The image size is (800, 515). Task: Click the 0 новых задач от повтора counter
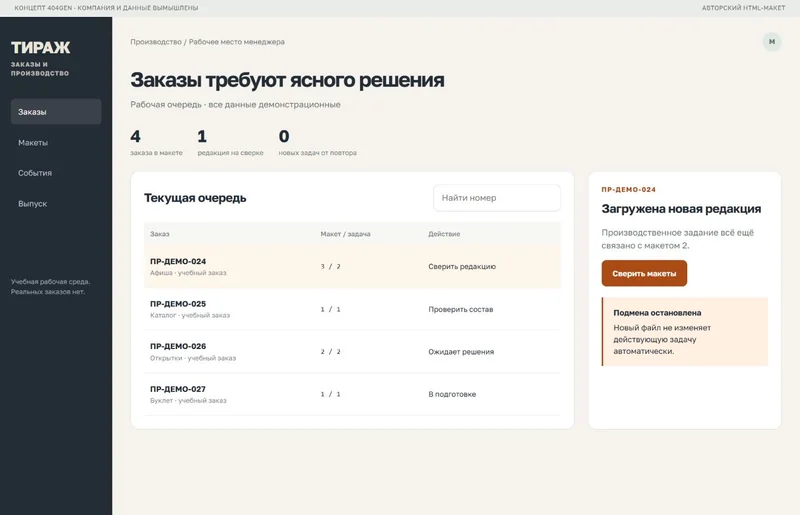click(x=317, y=142)
